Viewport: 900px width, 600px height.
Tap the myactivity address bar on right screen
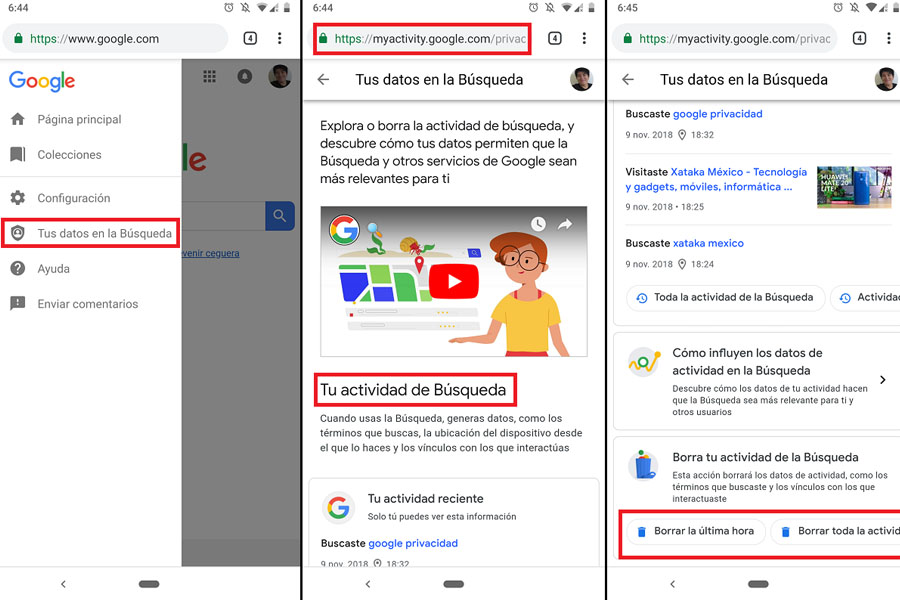click(x=724, y=38)
